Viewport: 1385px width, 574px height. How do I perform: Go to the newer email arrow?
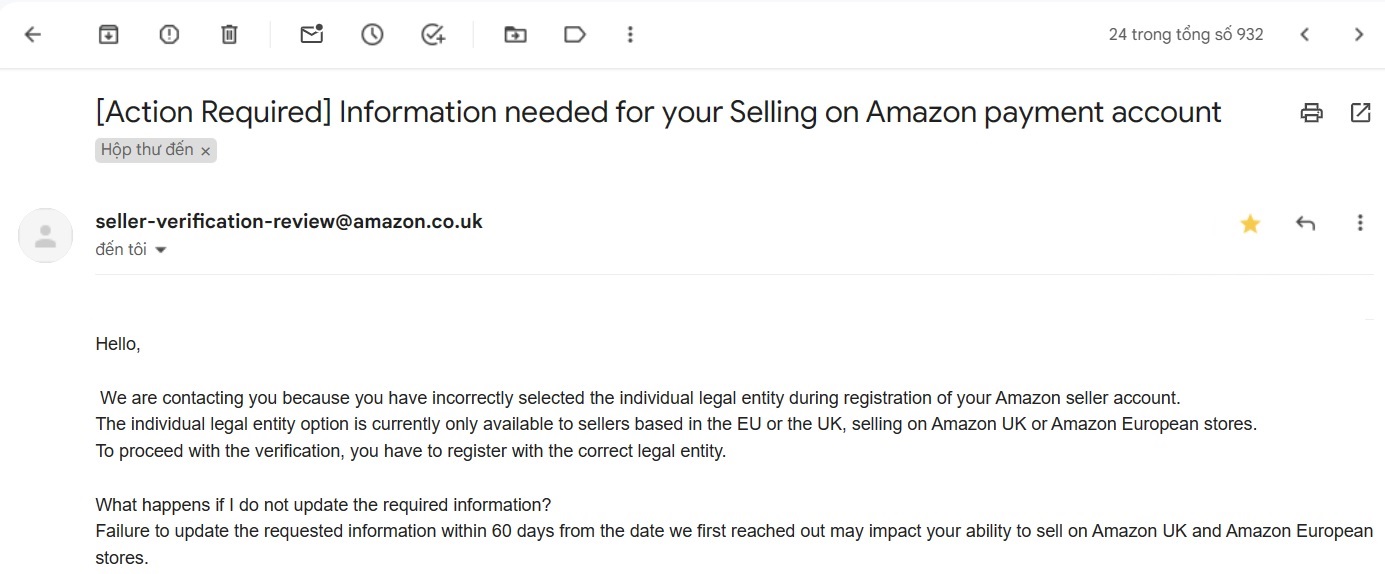tap(1304, 35)
